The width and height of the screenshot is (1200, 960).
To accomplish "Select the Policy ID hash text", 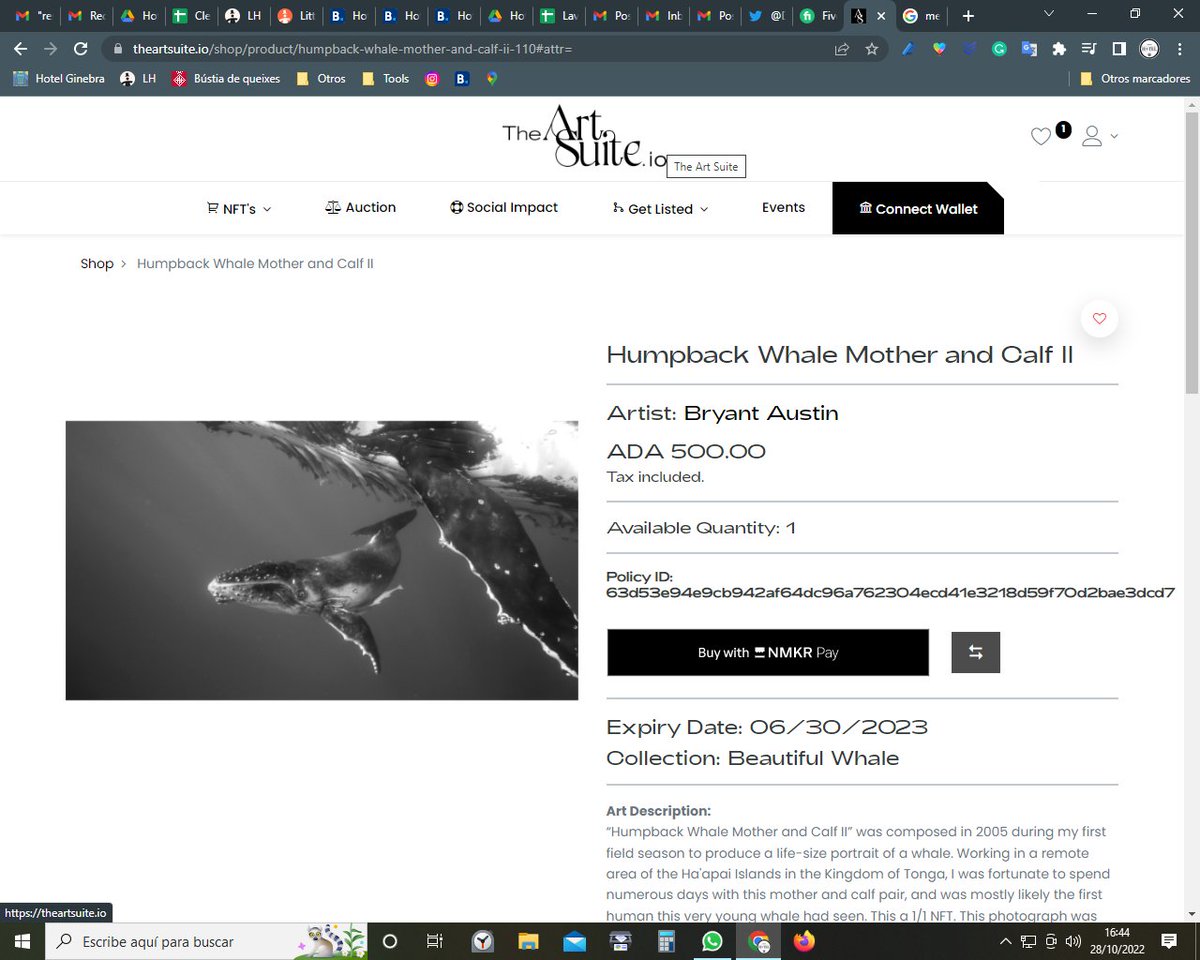I will pyautogui.click(x=890, y=593).
